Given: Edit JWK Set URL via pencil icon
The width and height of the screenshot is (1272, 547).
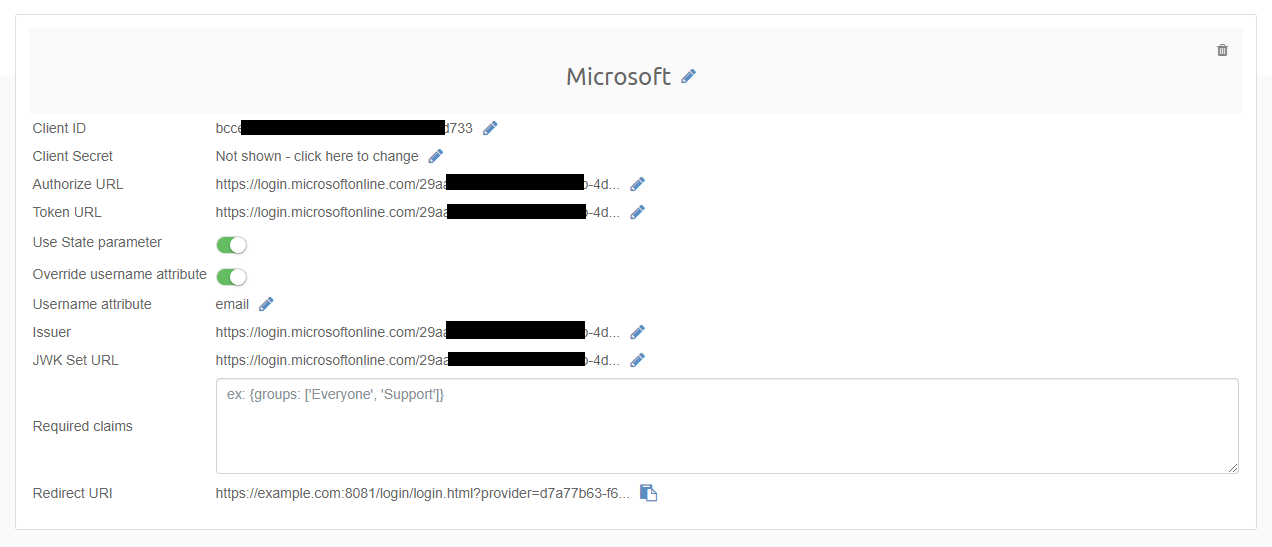Looking at the screenshot, I should click(637, 360).
